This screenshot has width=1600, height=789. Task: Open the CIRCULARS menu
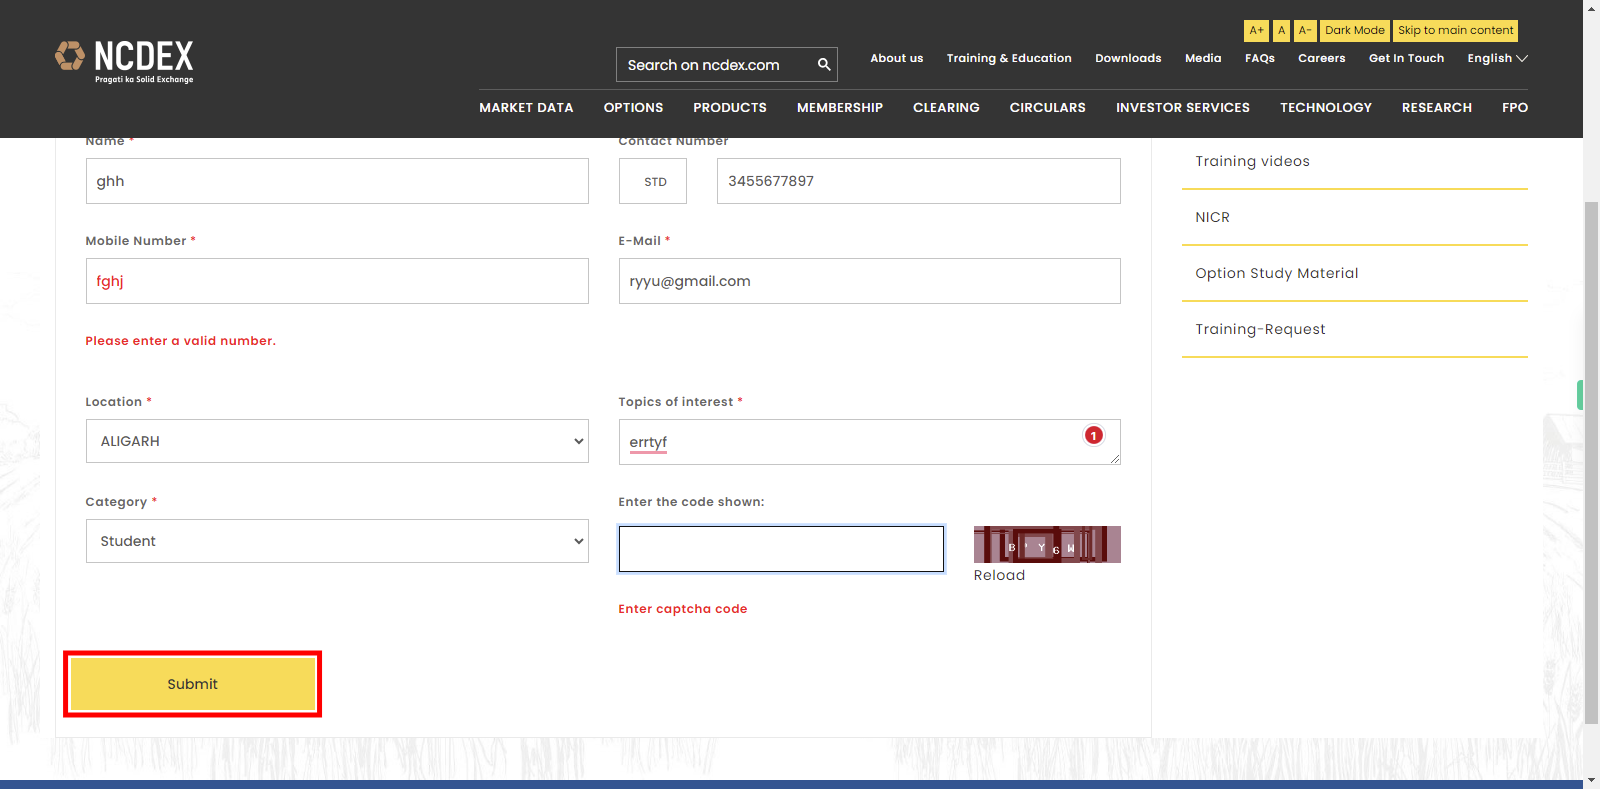click(1047, 107)
